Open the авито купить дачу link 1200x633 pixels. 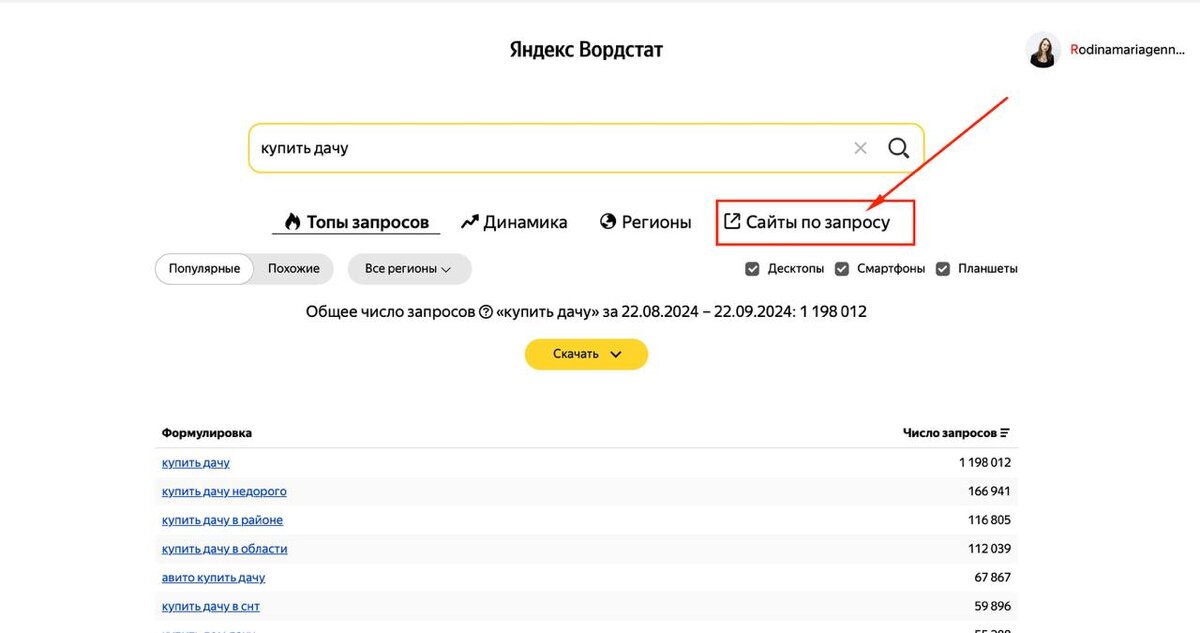[213, 578]
